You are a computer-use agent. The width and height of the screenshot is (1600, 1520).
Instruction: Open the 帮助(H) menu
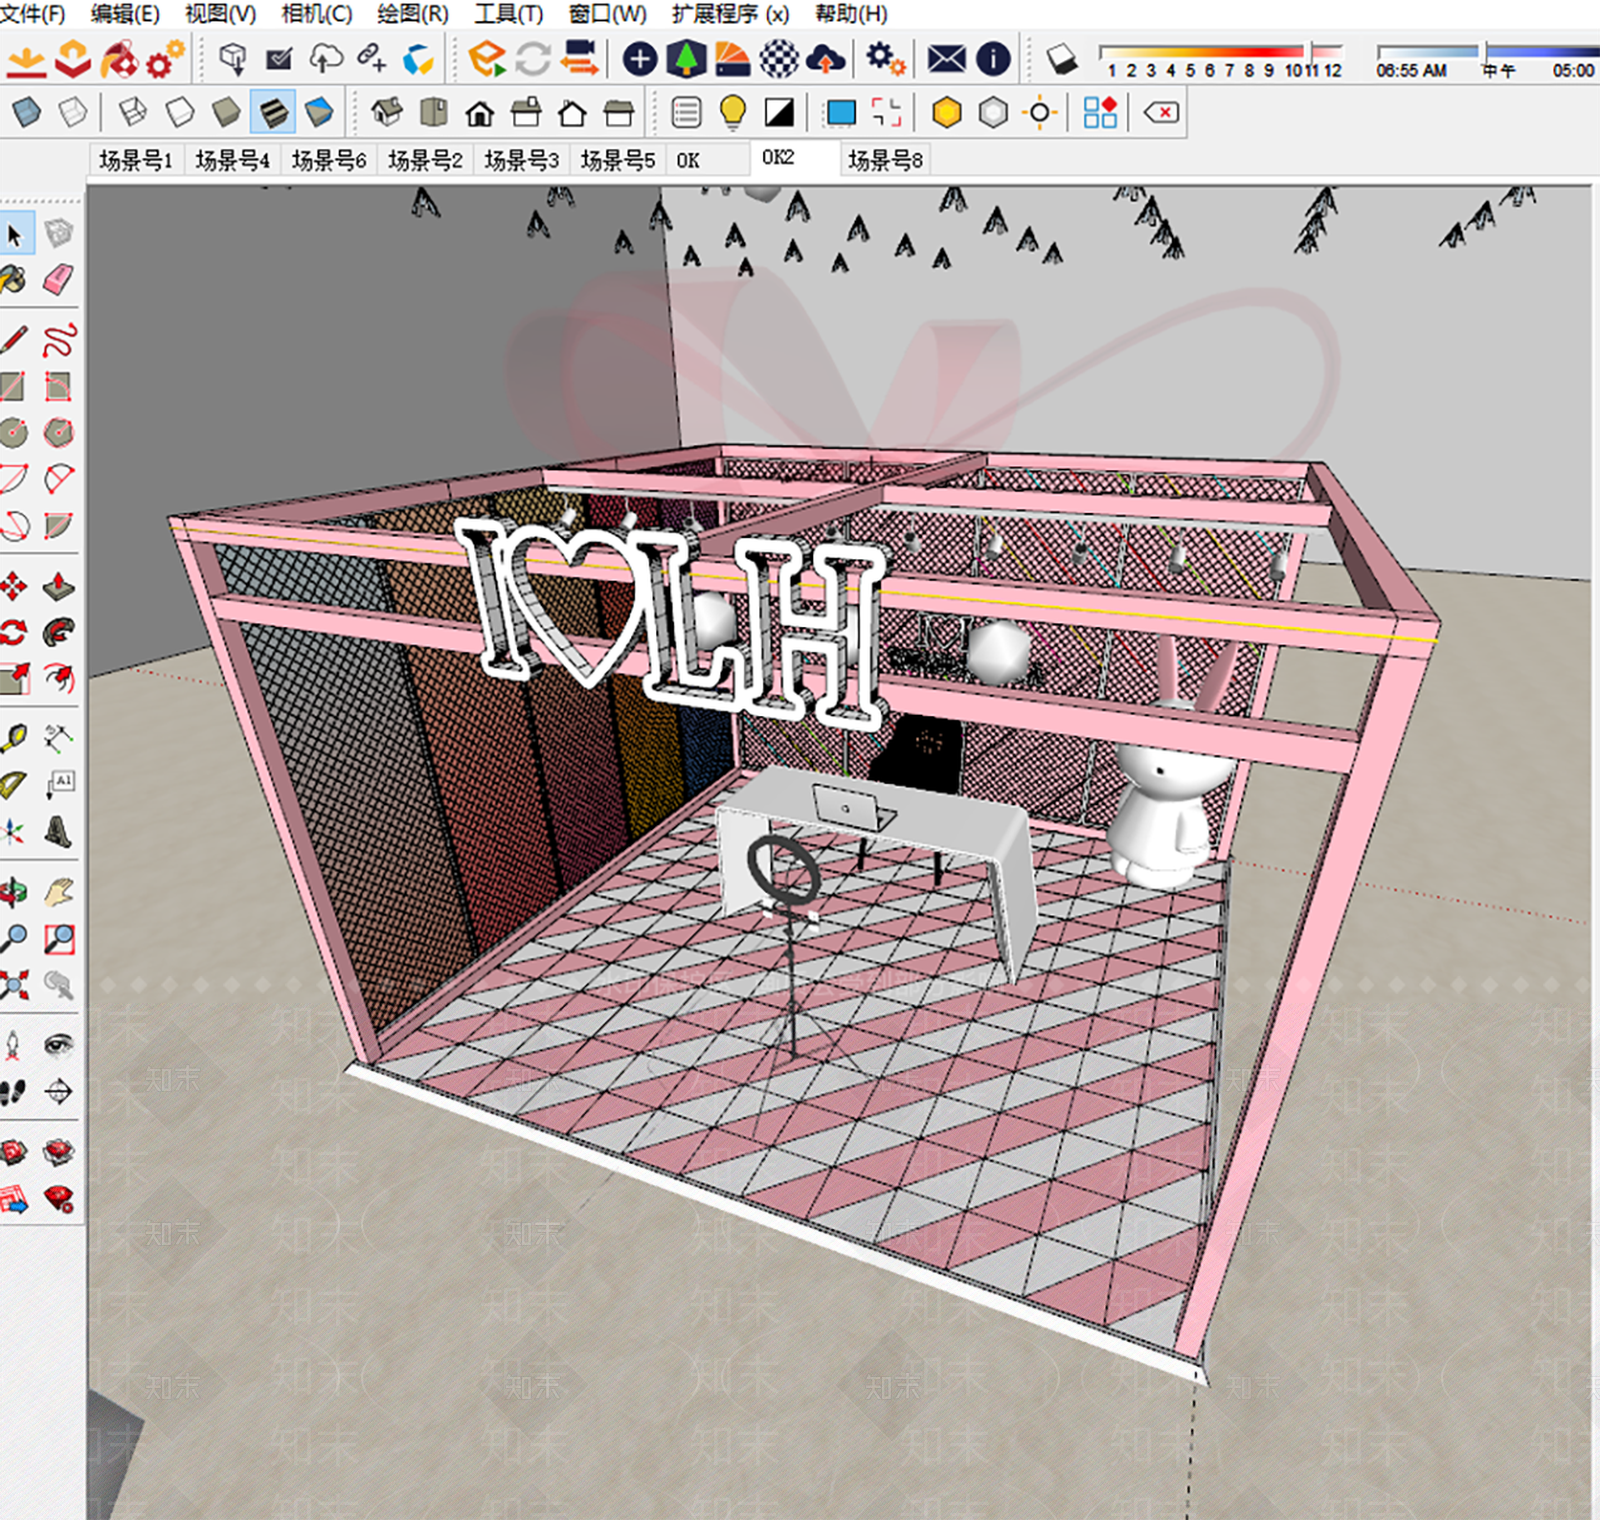851,14
